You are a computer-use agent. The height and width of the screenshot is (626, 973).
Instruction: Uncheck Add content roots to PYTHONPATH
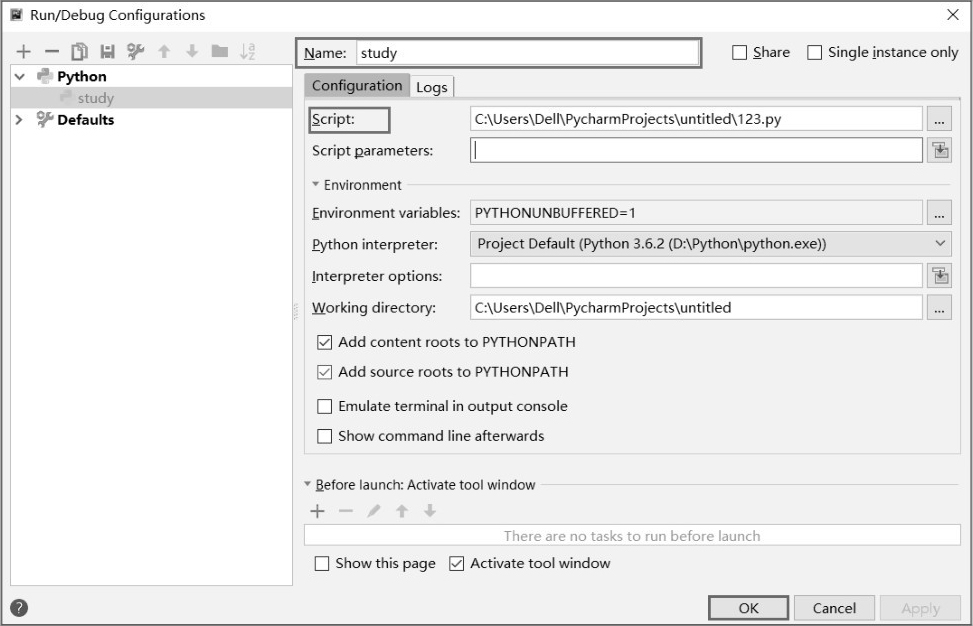point(325,342)
